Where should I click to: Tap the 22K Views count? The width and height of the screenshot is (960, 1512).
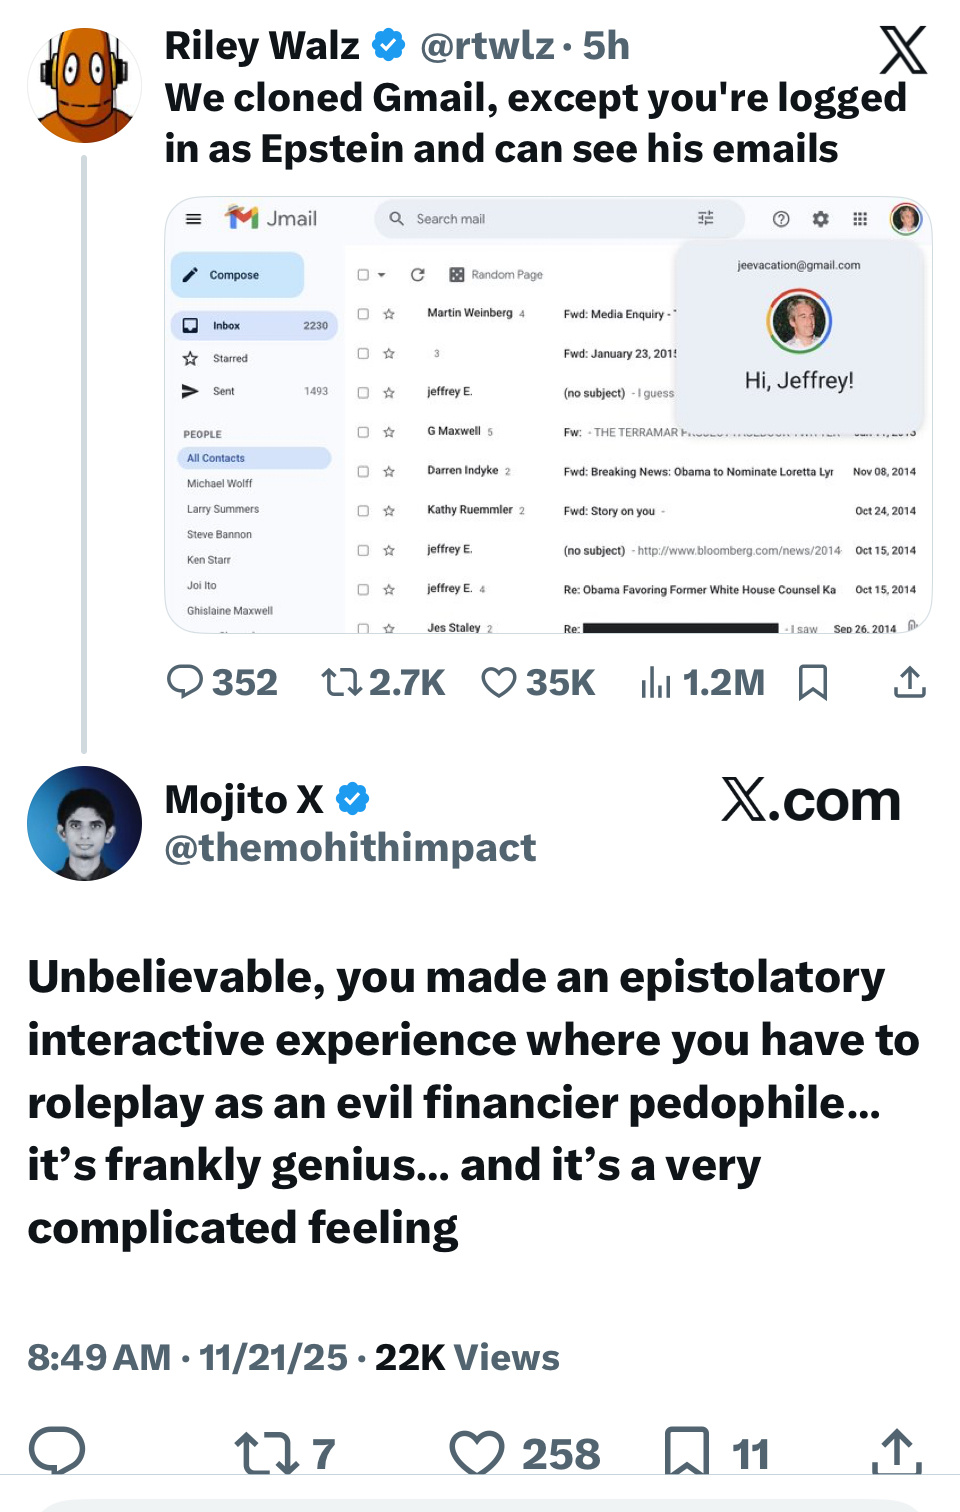pos(467,1358)
